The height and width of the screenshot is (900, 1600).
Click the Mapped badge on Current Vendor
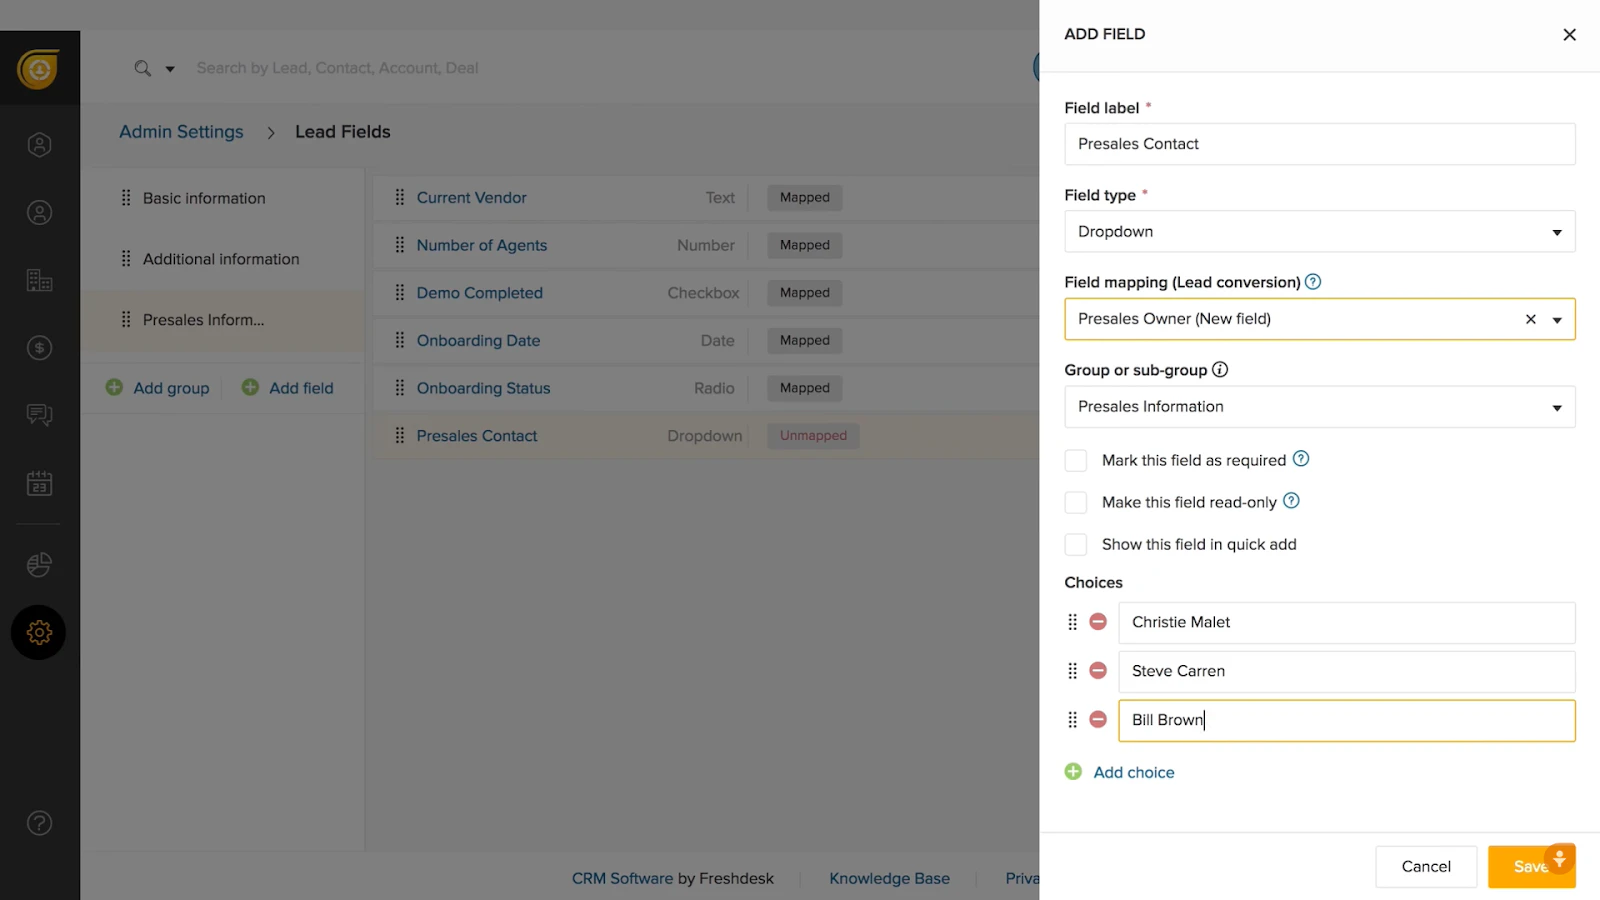click(x=805, y=198)
